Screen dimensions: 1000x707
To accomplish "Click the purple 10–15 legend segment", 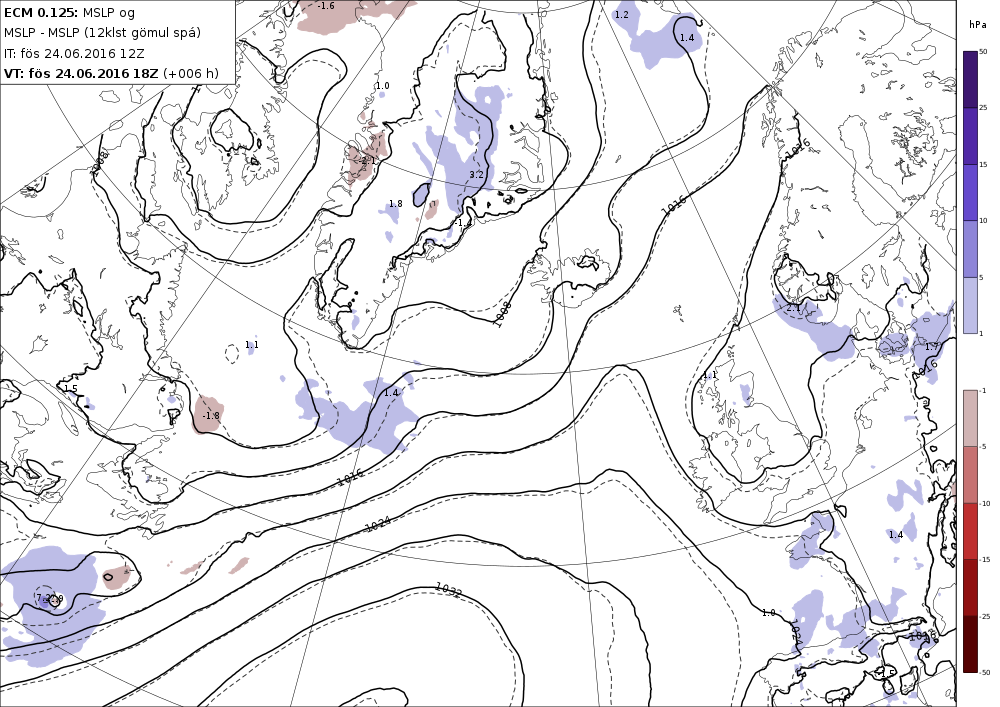I will tap(970, 193).
